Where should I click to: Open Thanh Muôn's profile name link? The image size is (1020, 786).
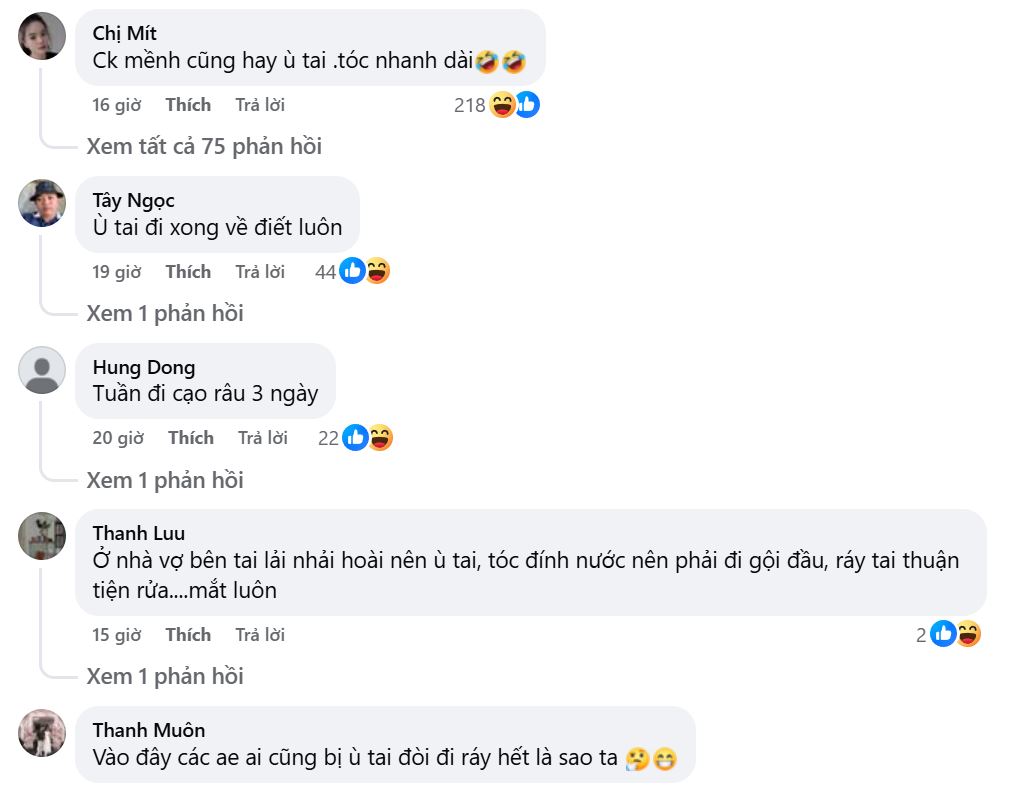(149, 730)
